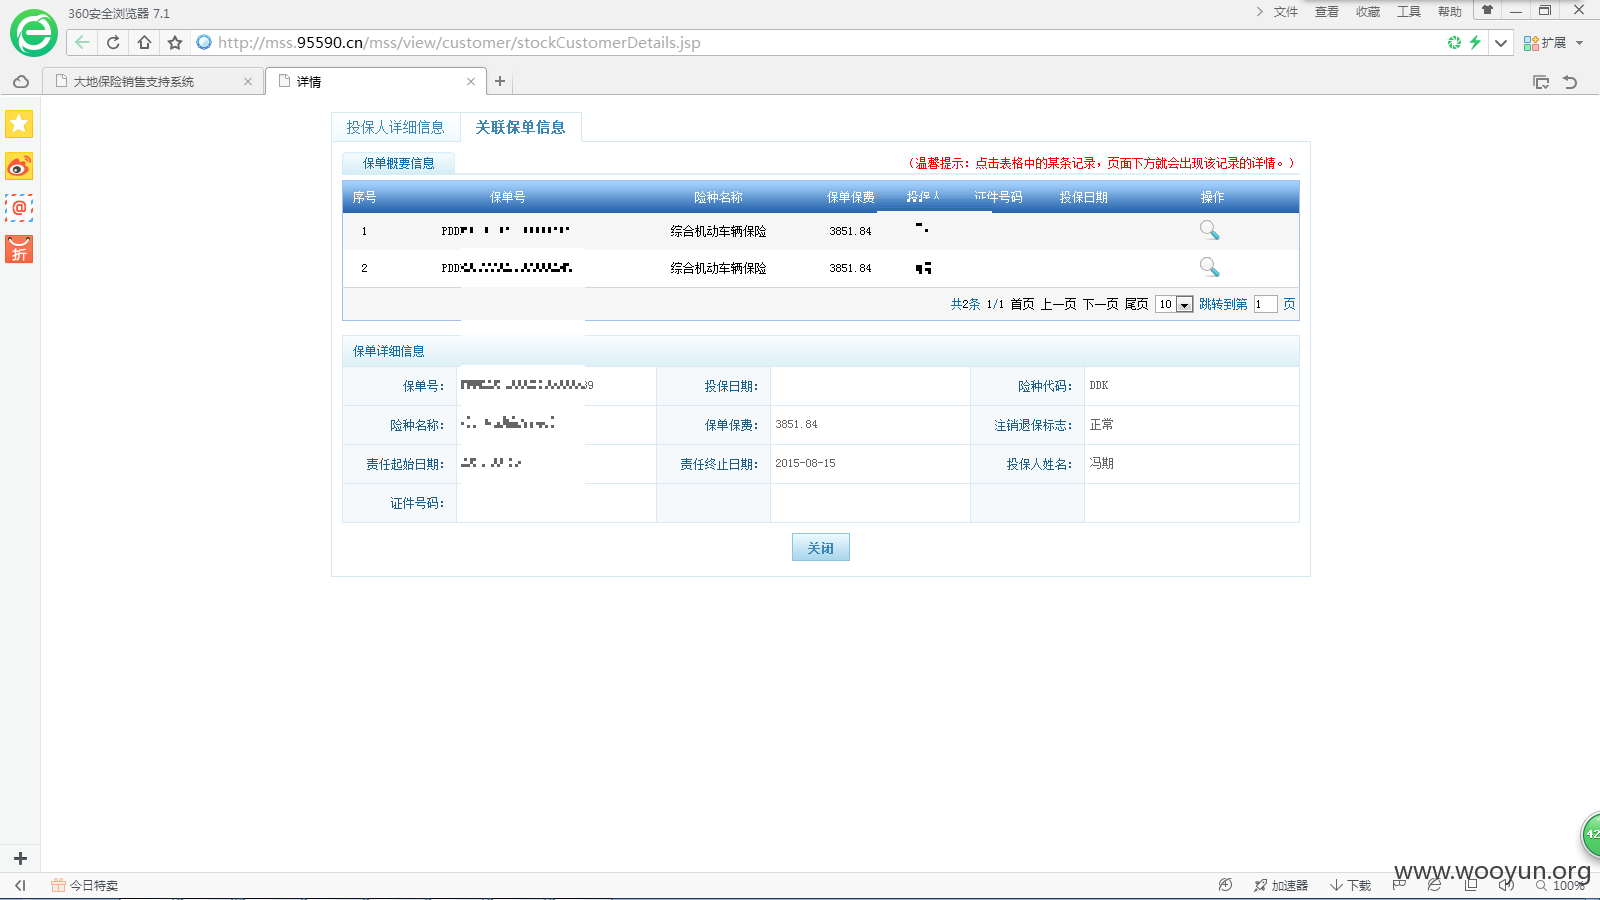Focus the jump-to page number field

point(1265,304)
